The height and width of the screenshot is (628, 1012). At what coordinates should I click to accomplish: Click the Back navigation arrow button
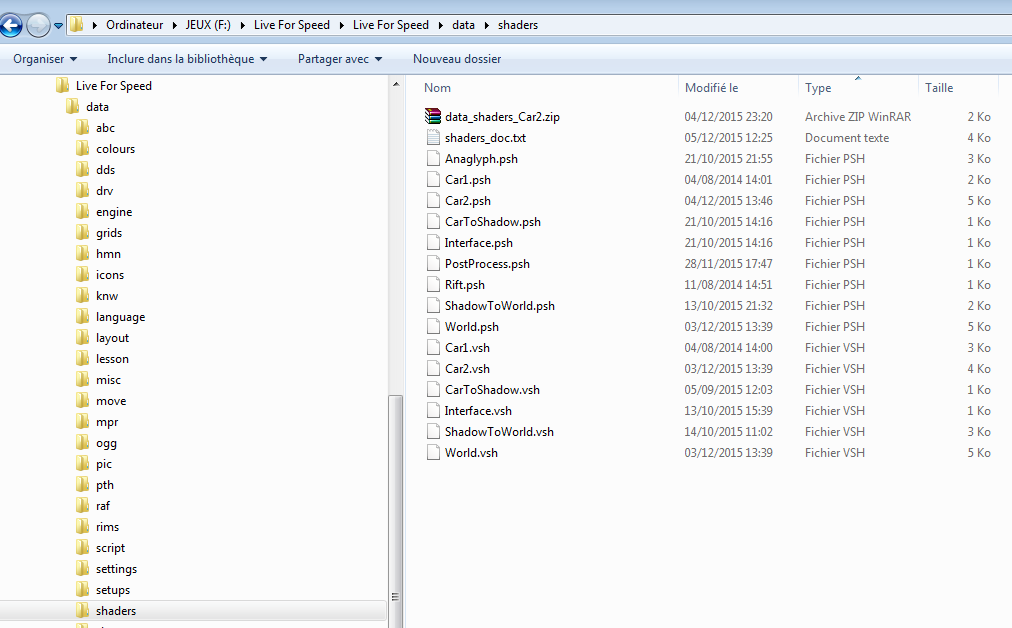pos(10,26)
